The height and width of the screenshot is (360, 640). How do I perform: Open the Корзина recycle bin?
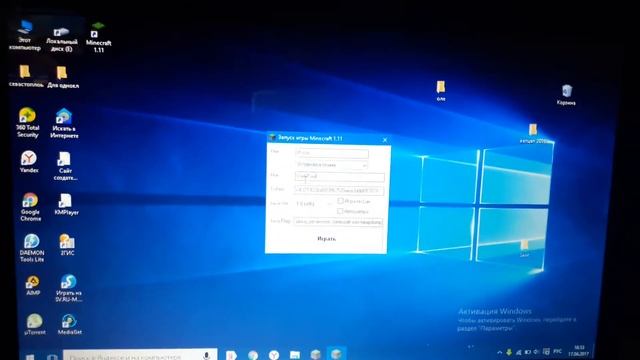point(567,95)
